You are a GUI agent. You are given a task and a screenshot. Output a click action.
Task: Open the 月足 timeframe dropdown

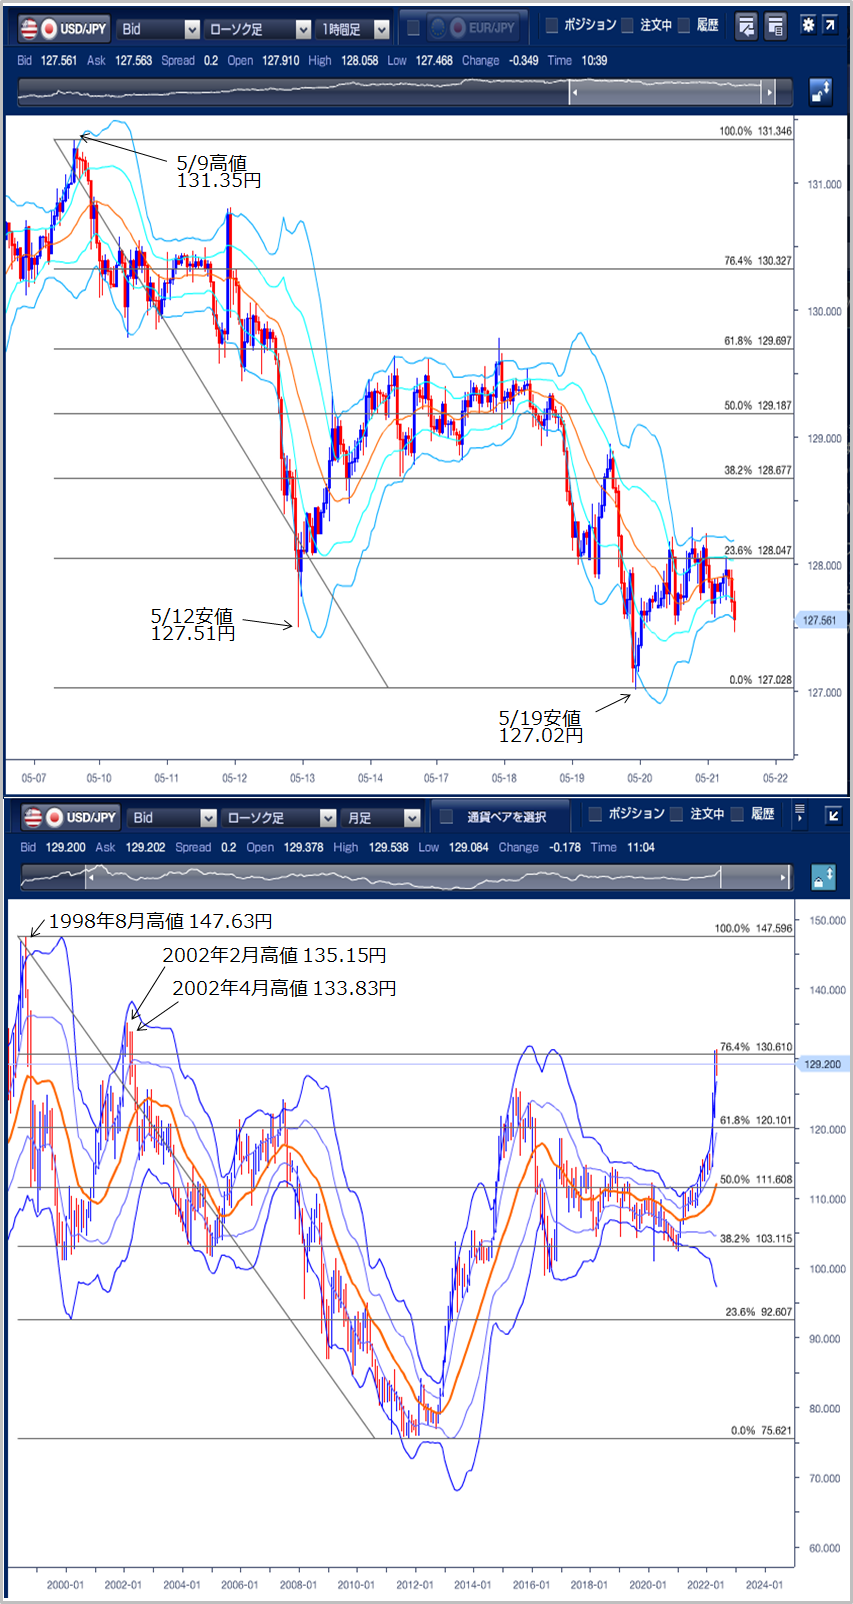(x=383, y=818)
